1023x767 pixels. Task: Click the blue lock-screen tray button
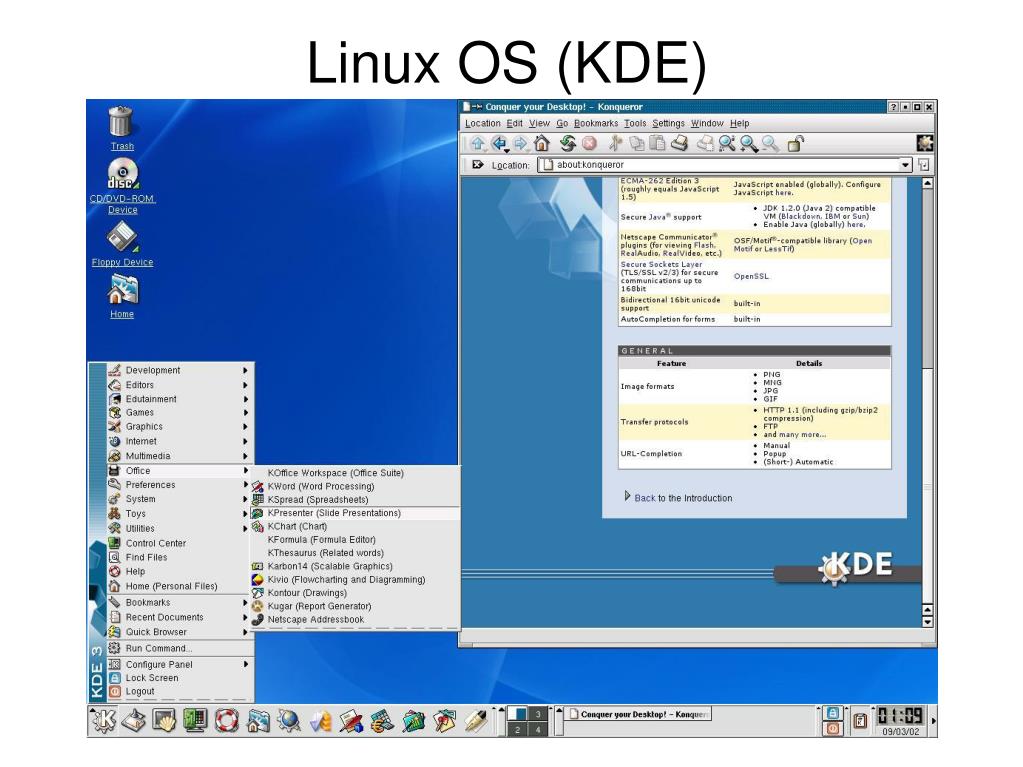[x=832, y=714]
